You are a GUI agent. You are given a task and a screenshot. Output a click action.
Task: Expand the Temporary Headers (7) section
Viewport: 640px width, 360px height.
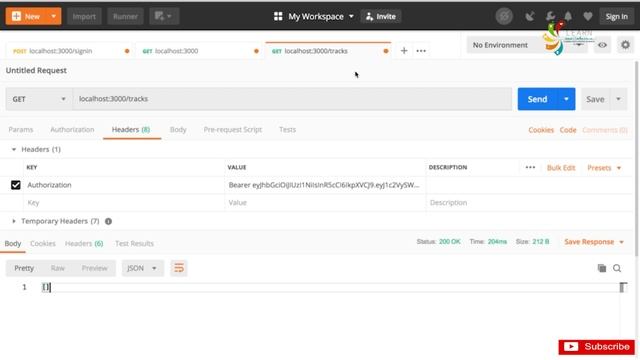pos(14,221)
